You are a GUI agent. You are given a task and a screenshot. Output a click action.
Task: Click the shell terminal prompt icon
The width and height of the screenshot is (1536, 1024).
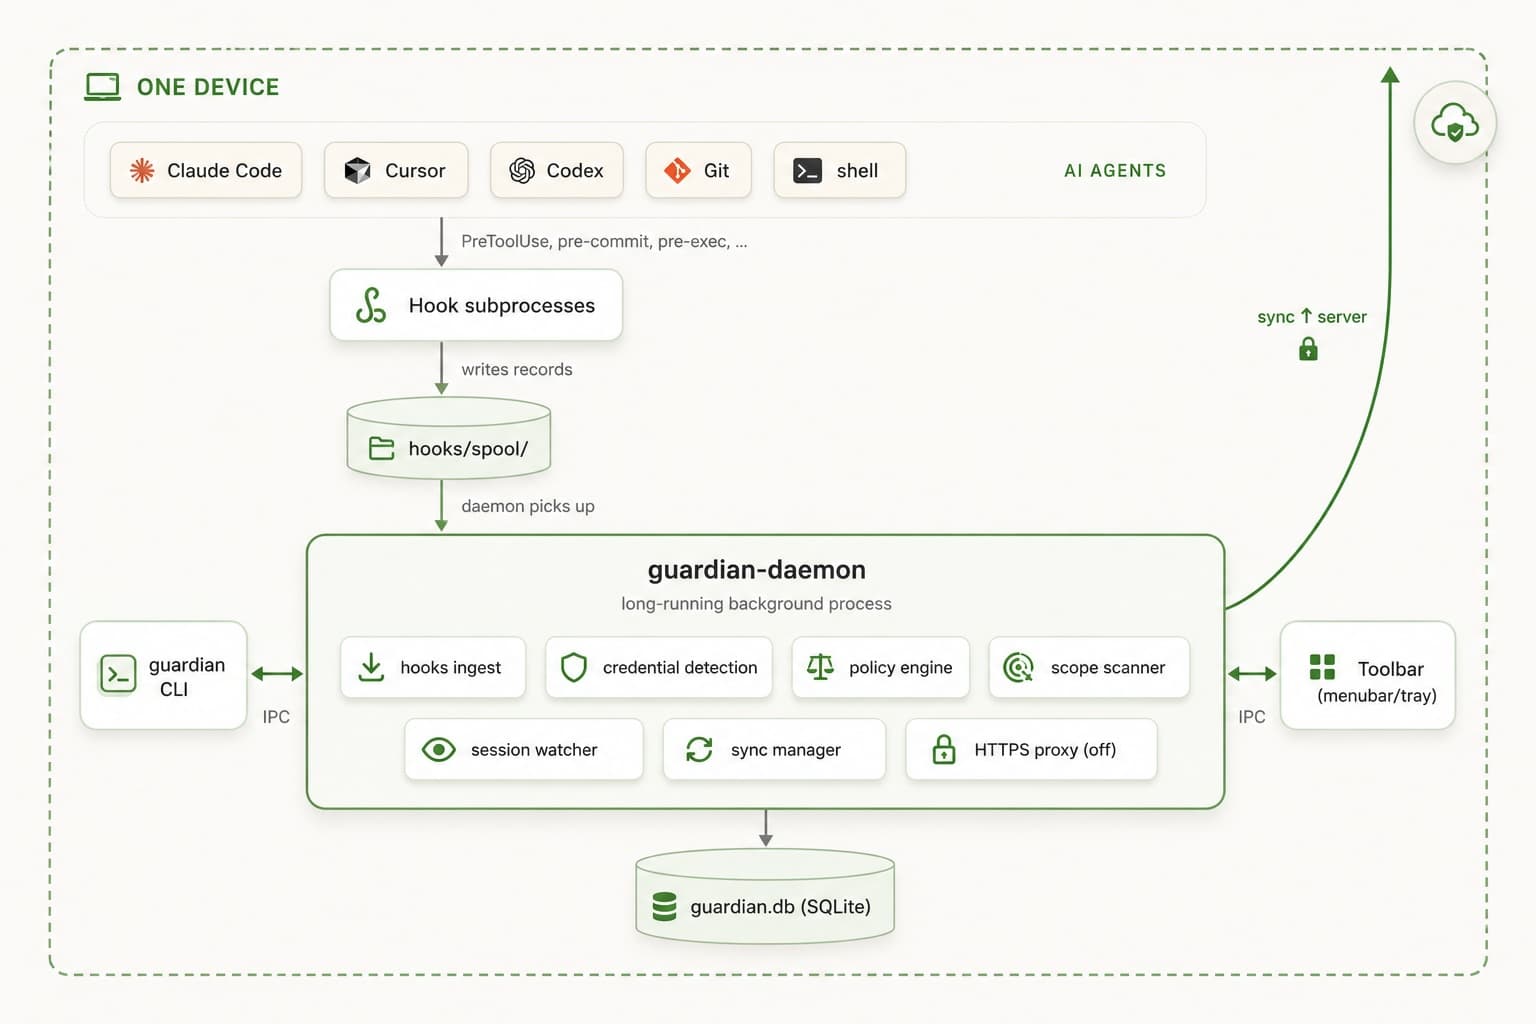pos(807,171)
